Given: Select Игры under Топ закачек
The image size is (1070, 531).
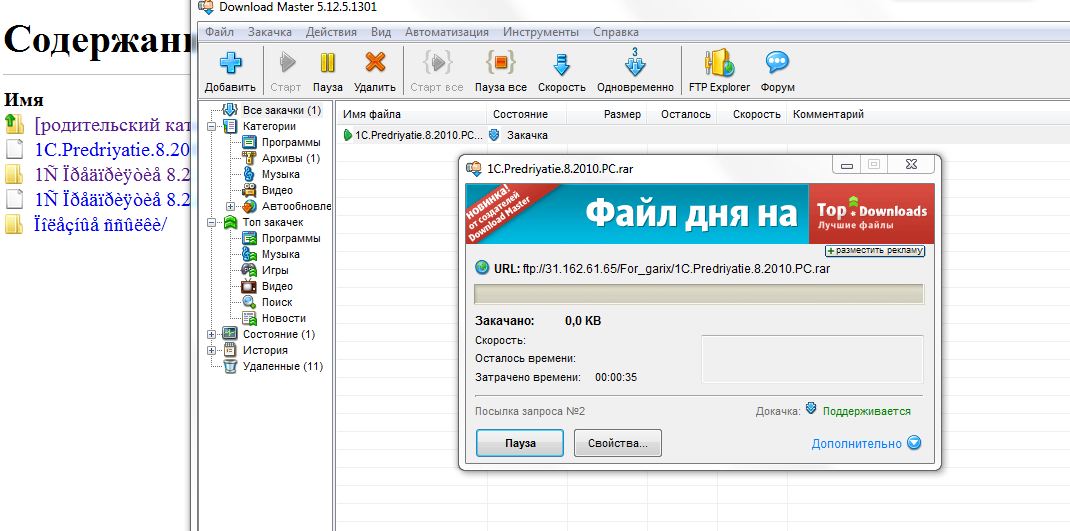Looking at the screenshot, I should point(275,270).
